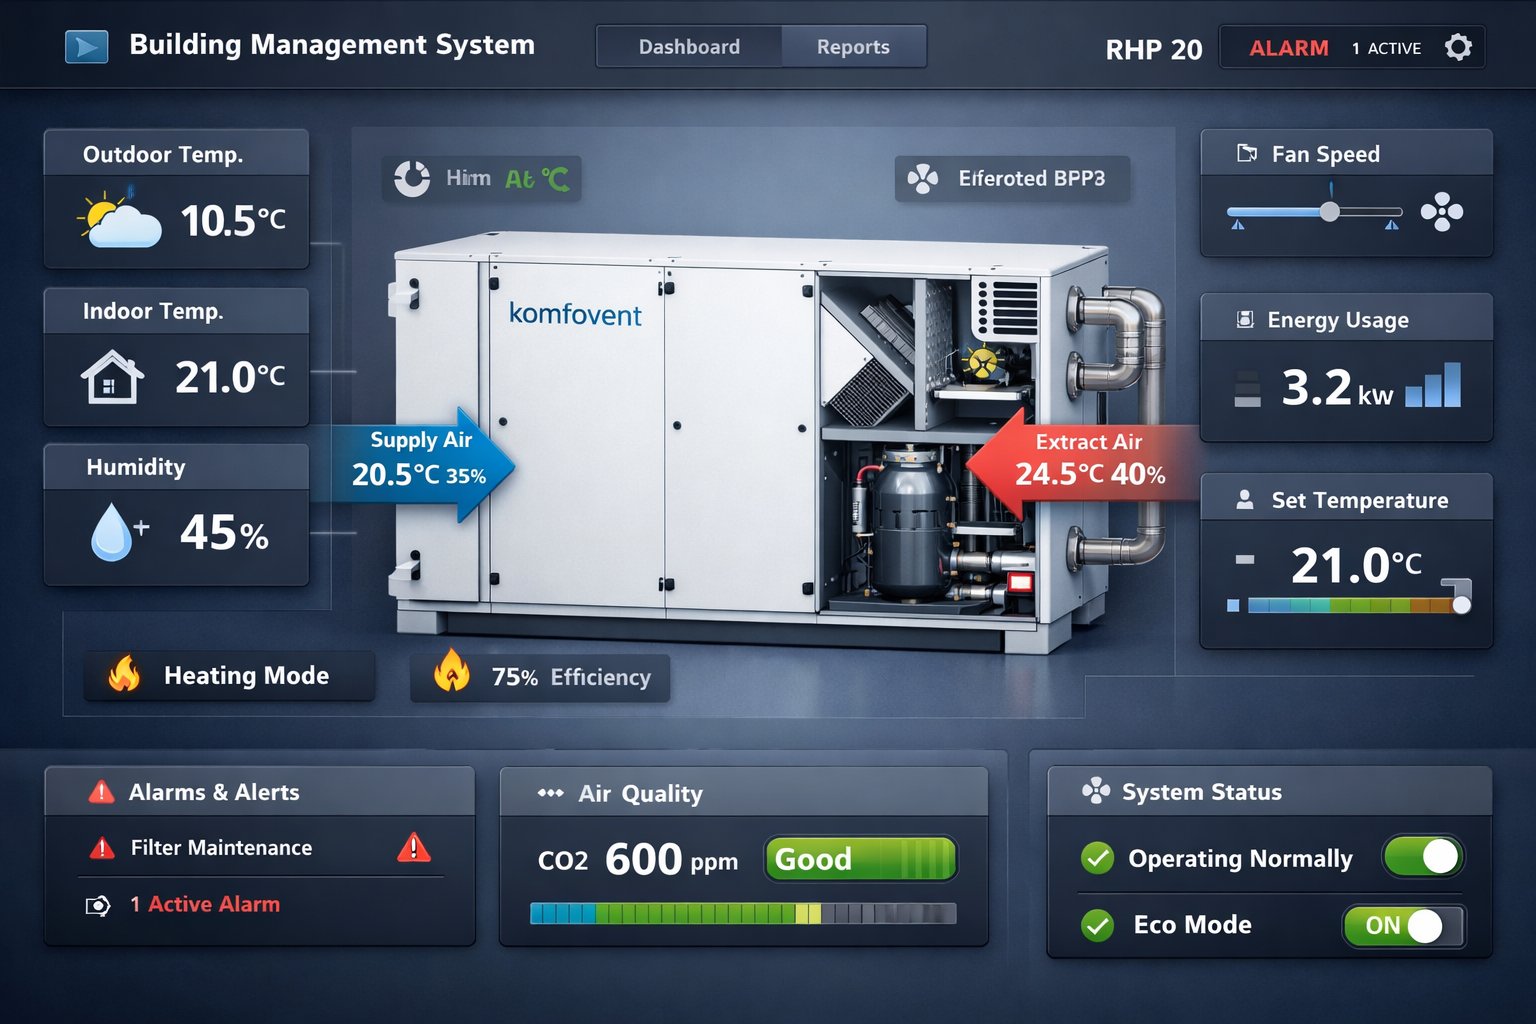Image resolution: width=1536 pixels, height=1024 pixels.
Task: Click the 3.2 kW energy value
Action: tap(1337, 388)
